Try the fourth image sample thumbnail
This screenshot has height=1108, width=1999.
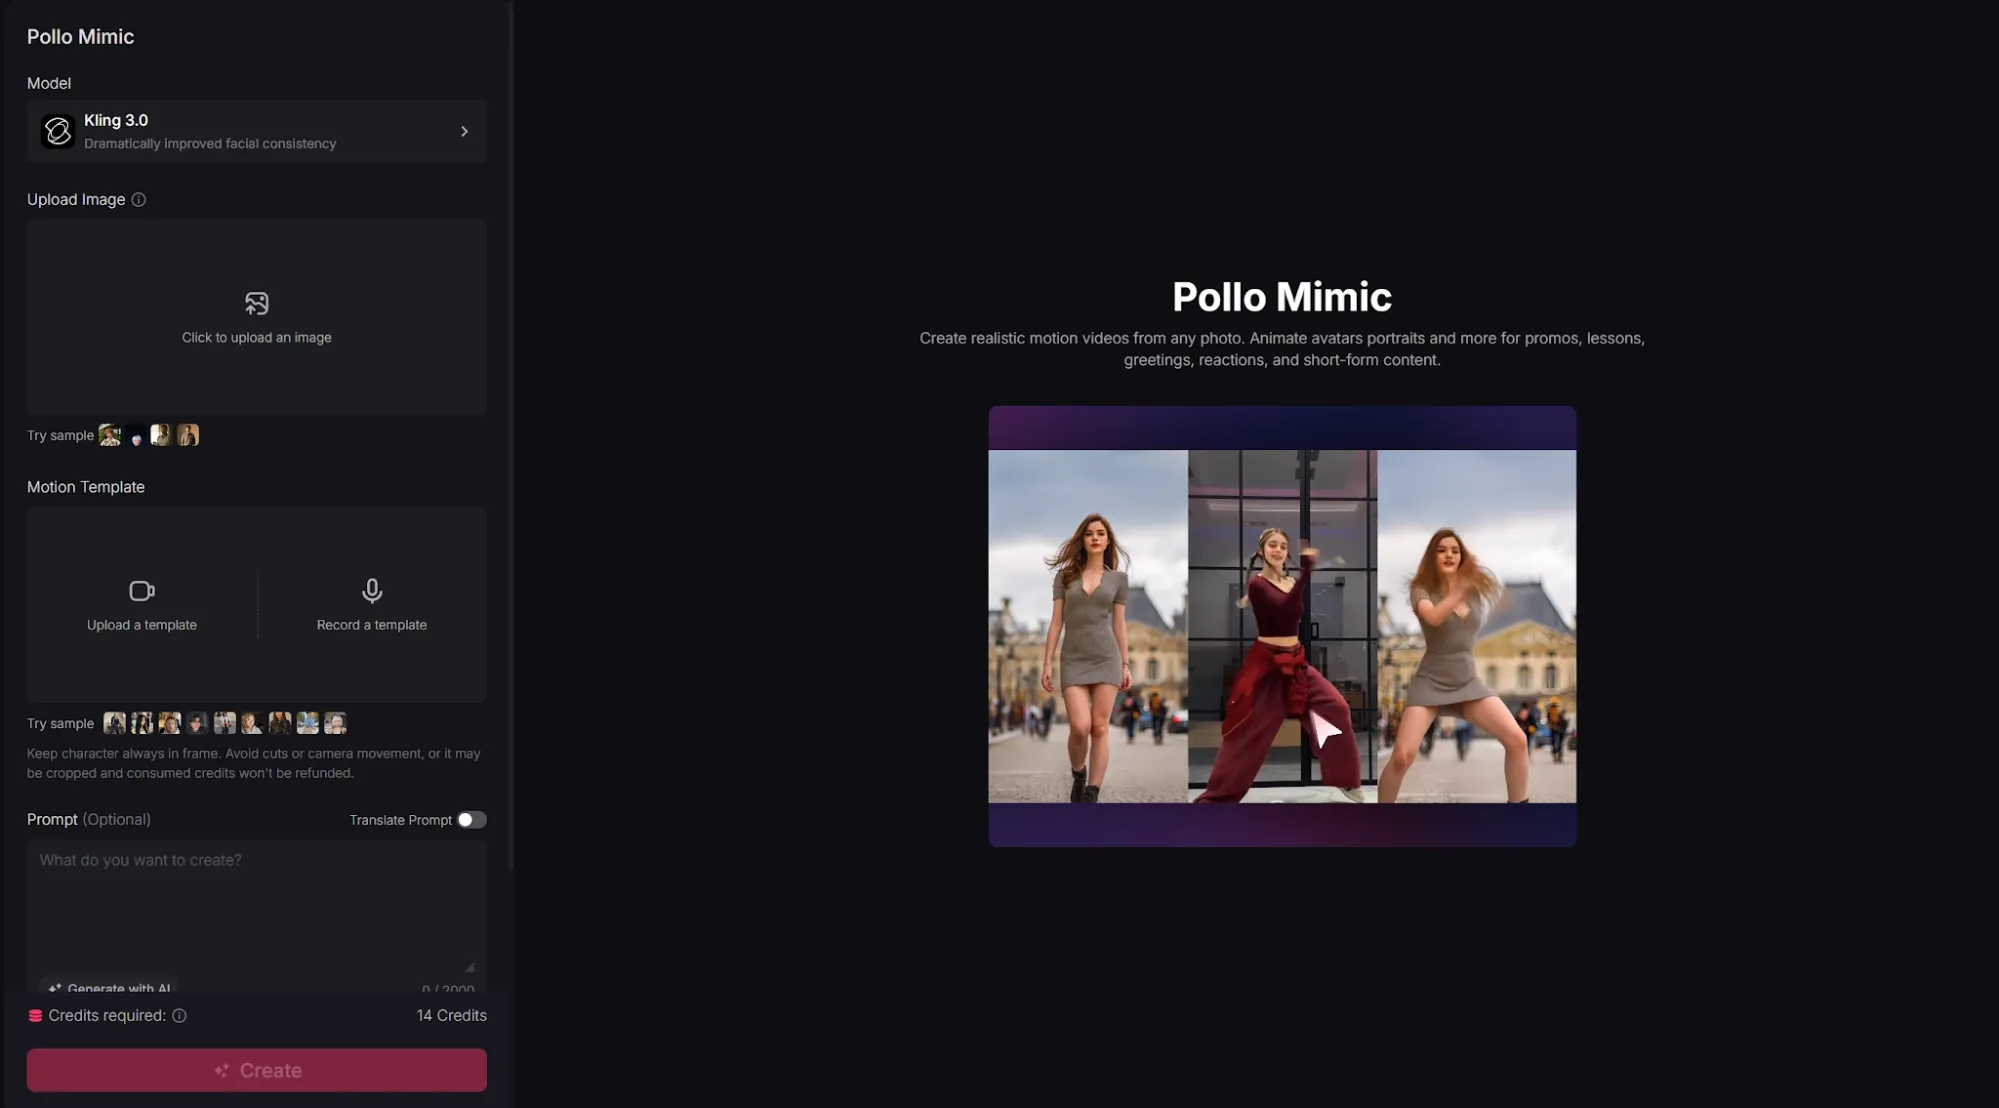(188, 435)
